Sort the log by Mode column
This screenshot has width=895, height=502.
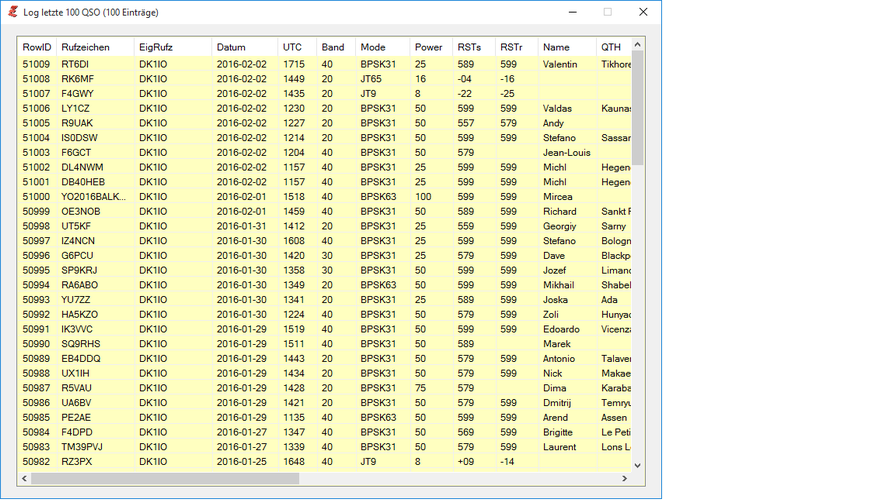tap(373, 47)
